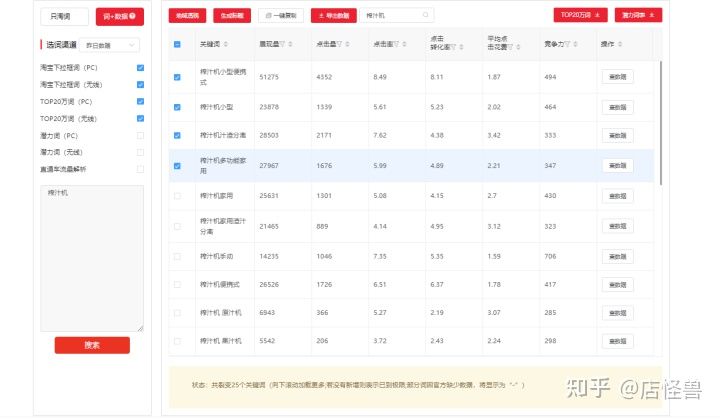The image size is (720, 419).
Task: Click the help question mark on 词+数据
Action: pos(132,16)
